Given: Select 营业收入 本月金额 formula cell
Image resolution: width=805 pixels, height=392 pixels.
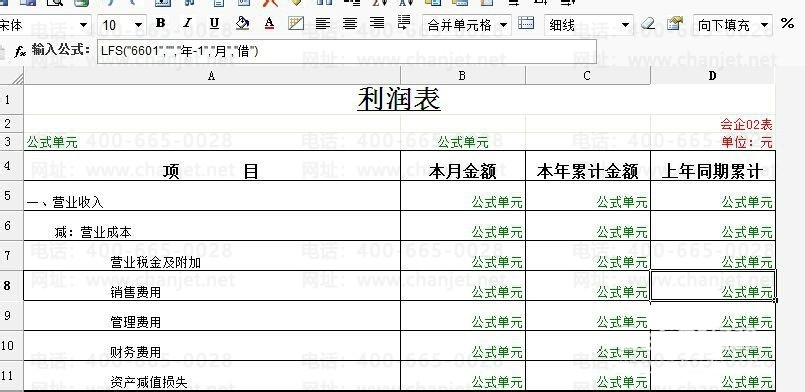Looking at the screenshot, I should tap(463, 195).
